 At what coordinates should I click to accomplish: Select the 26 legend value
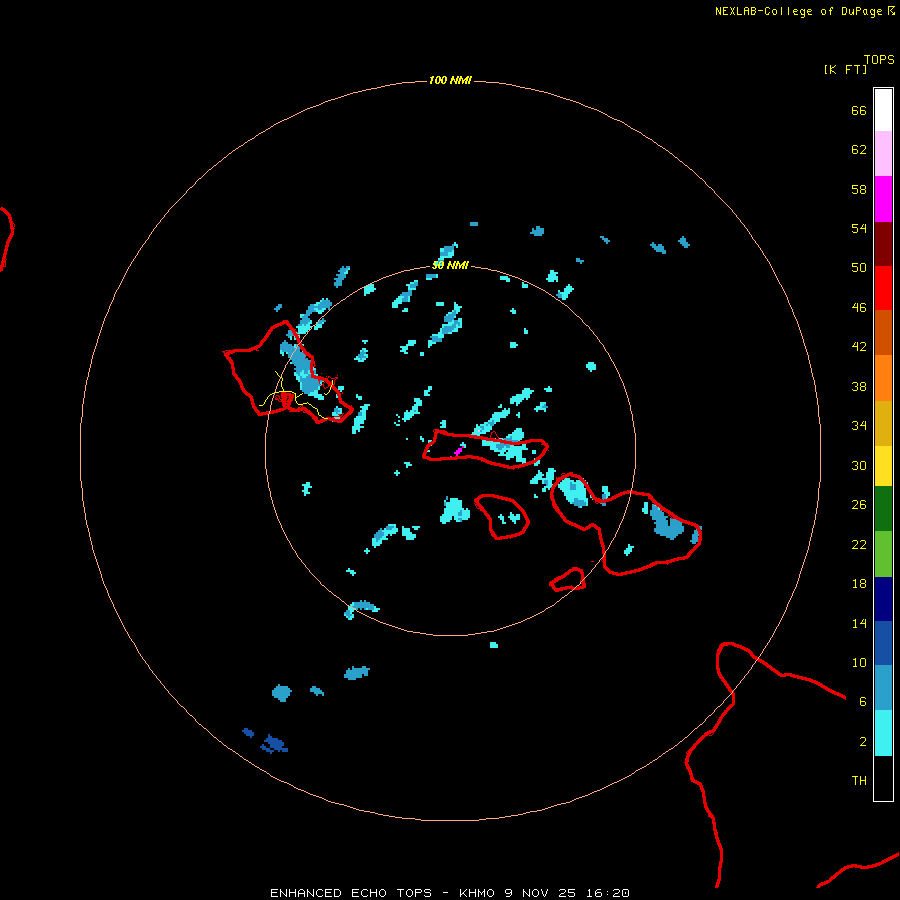[x=859, y=505]
